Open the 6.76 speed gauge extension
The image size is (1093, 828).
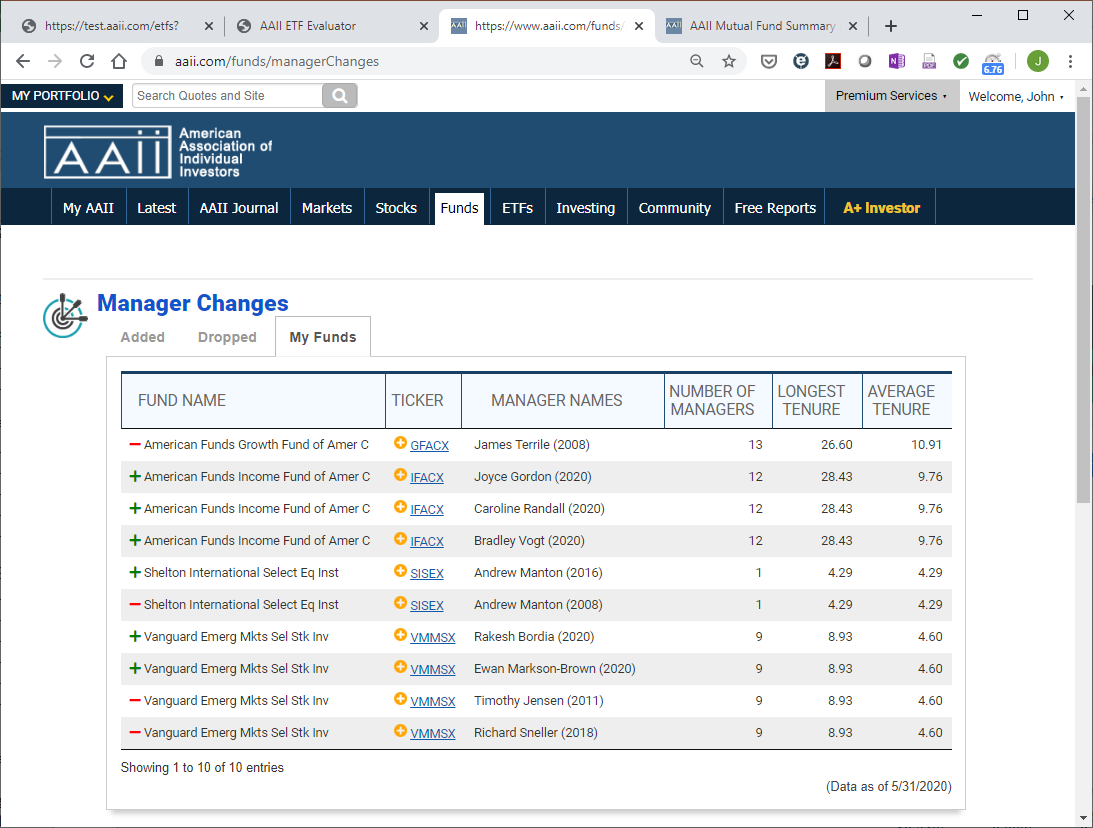[x=993, y=63]
